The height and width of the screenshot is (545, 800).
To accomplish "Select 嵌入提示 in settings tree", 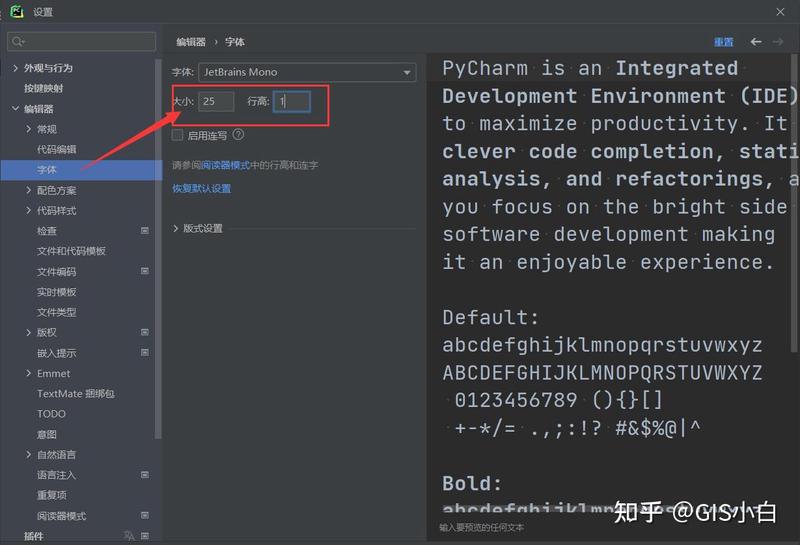I will click(x=57, y=353).
